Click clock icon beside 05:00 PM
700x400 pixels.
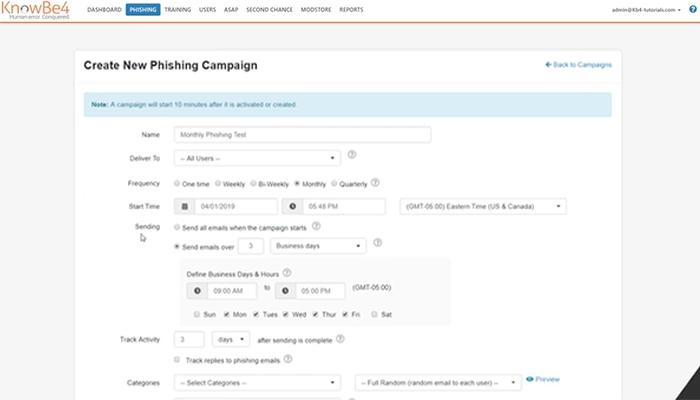(x=285, y=291)
